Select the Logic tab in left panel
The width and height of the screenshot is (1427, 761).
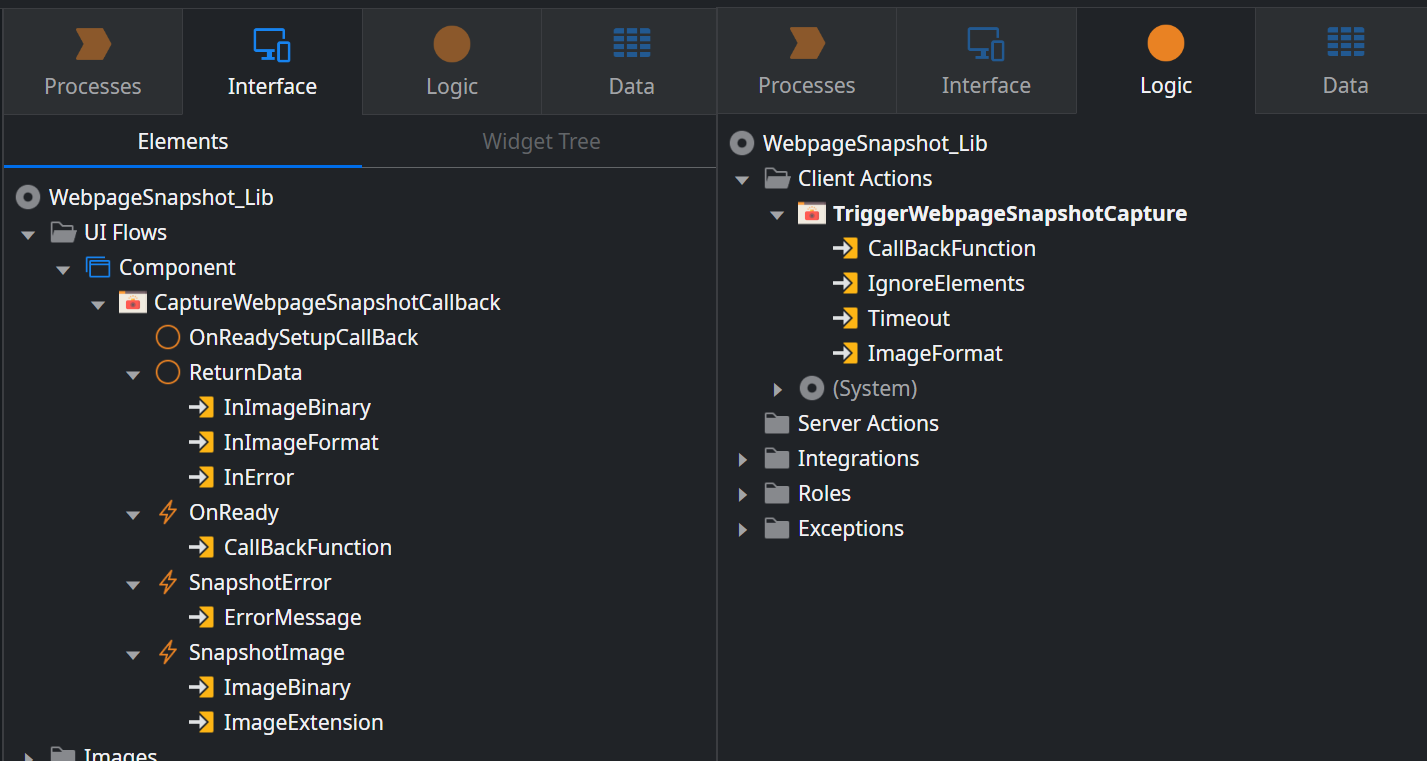(x=452, y=62)
